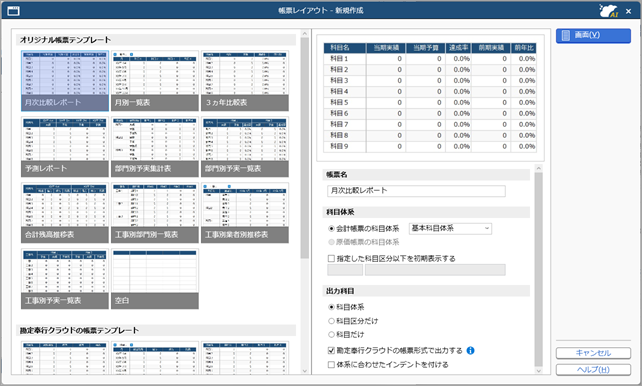Click the 勘定奉行クラウドの帳票テンプレート section header
This screenshot has height=386, width=642.
(156, 330)
